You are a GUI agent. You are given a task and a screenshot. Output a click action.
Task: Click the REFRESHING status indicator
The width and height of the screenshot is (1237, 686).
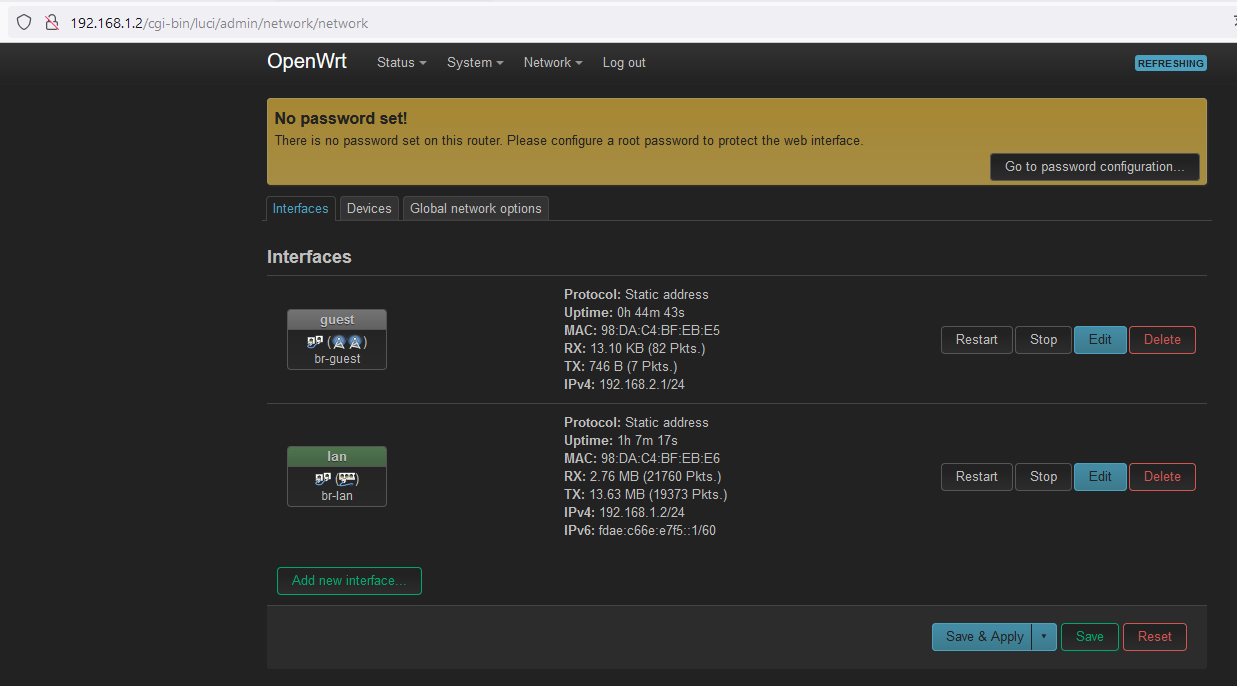click(1170, 63)
